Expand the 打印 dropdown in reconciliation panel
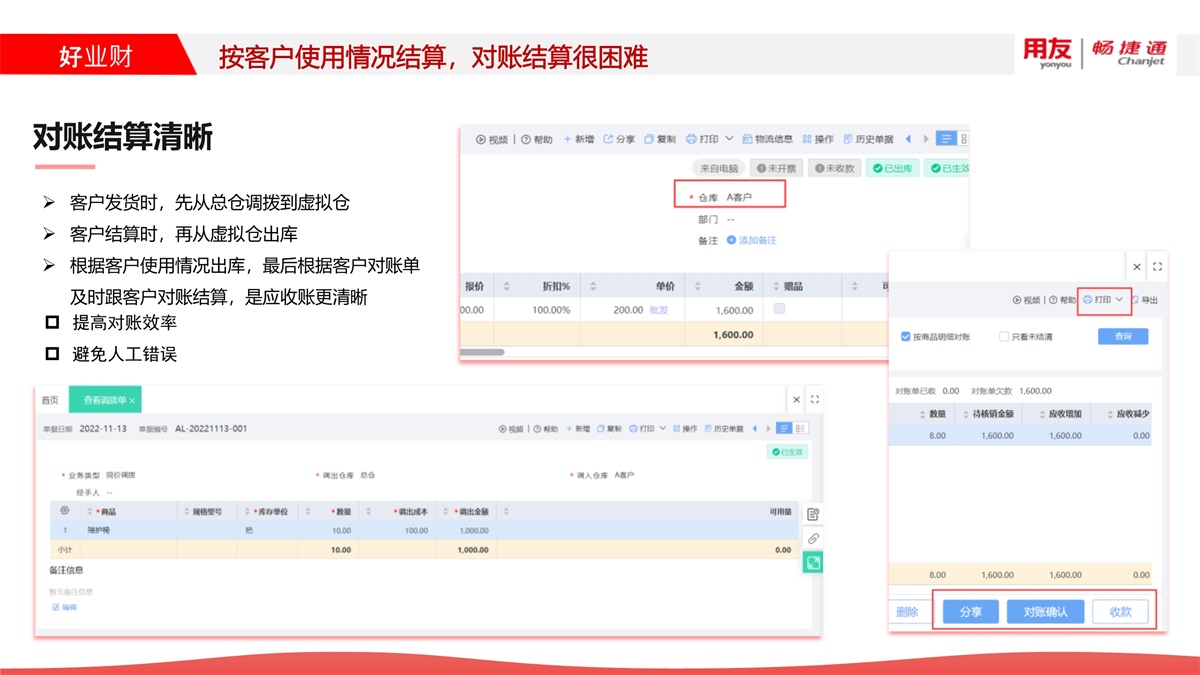Viewport: 1200px width, 675px height. [x=1119, y=300]
